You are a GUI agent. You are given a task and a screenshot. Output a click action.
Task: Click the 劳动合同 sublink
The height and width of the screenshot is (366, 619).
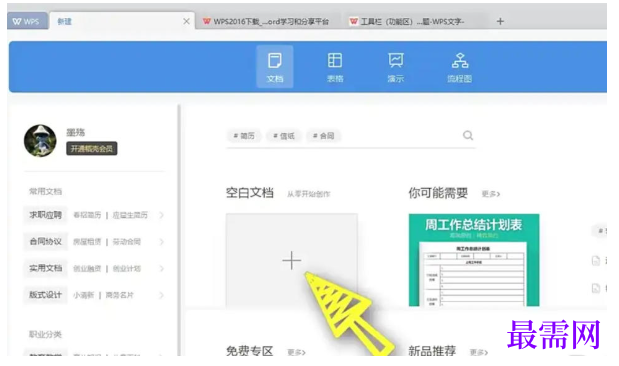(x=126, y=242)
